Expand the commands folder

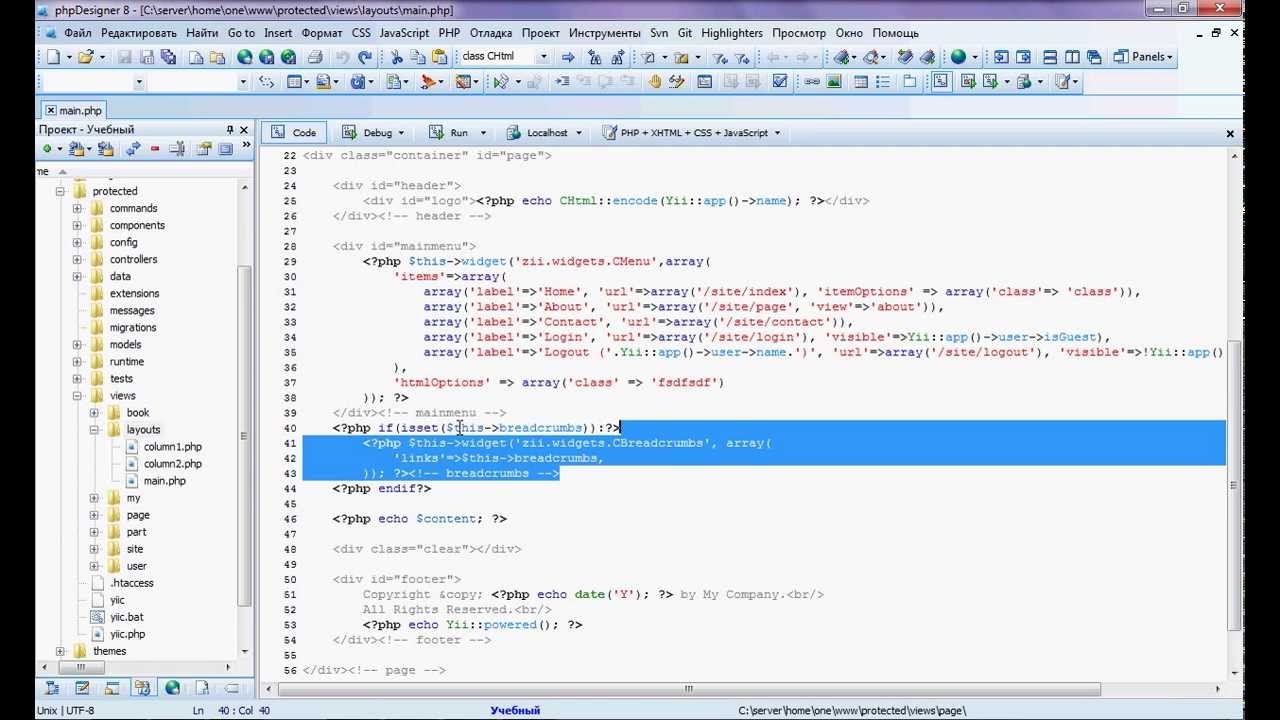pyautogui.click(x=77, y=208)
